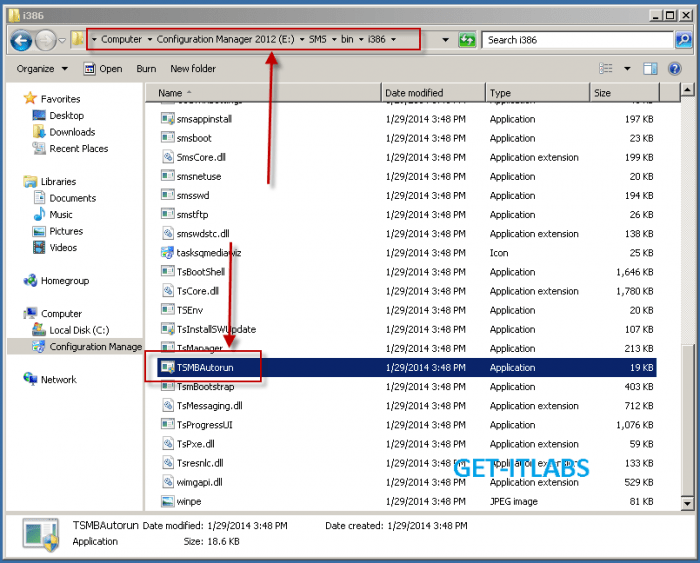Open Desktop in the navigation pane
The height and width of the screenshot is (563, 700).
click(x=58, y=116)
